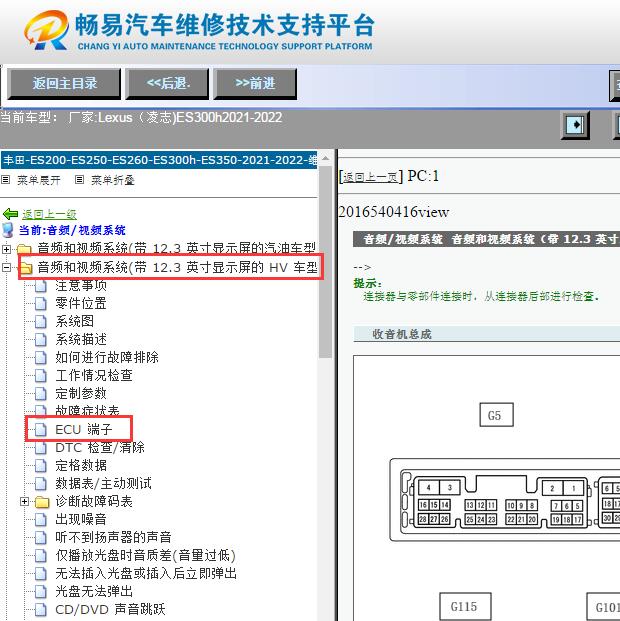Open the 注意事项 page

tap(81, 285)
